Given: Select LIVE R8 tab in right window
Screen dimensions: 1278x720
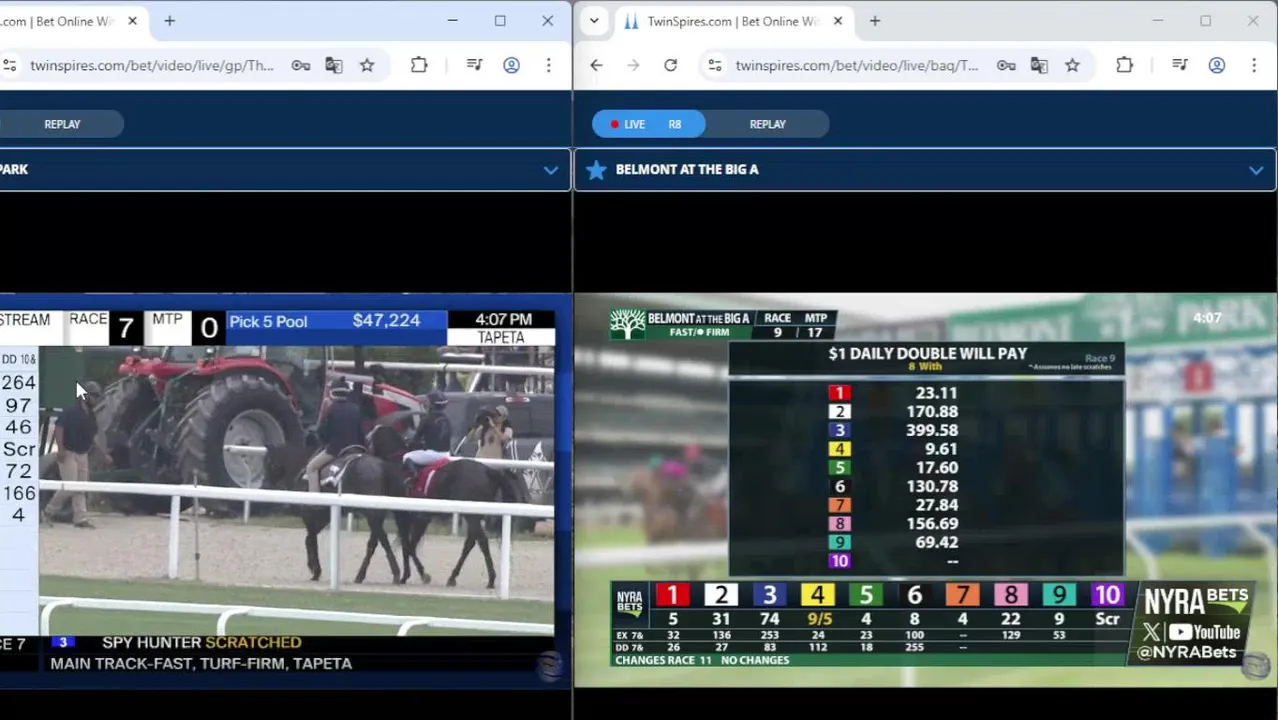Looking at the screenshot, I should (x=648, y=124).
